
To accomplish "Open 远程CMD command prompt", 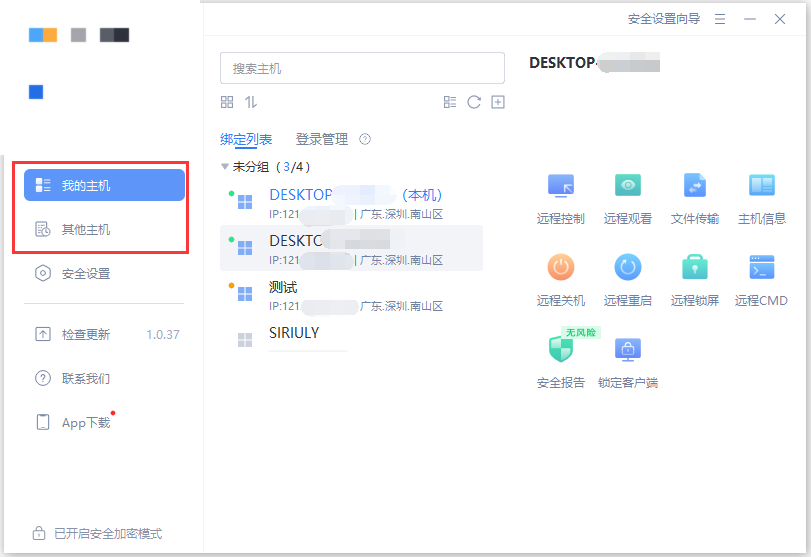I will 761,280.
